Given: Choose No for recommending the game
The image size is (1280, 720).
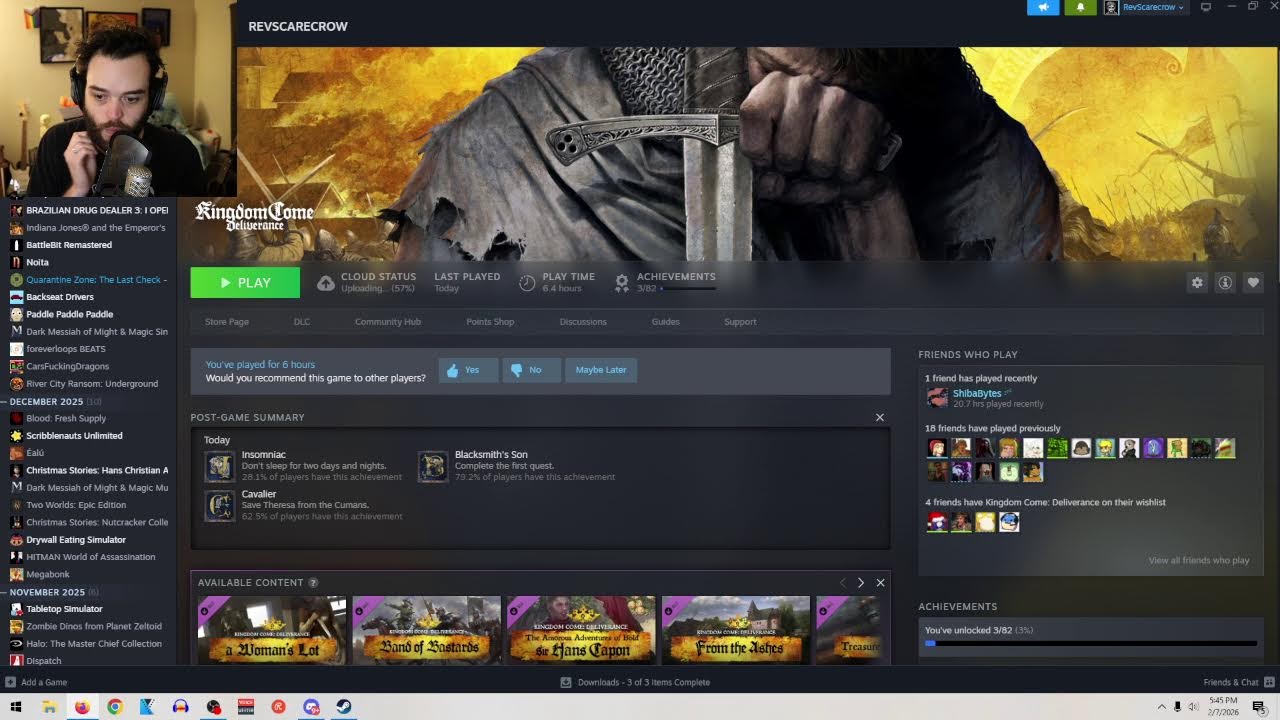Looking at the screenshot, I should (x=530, y=370).
